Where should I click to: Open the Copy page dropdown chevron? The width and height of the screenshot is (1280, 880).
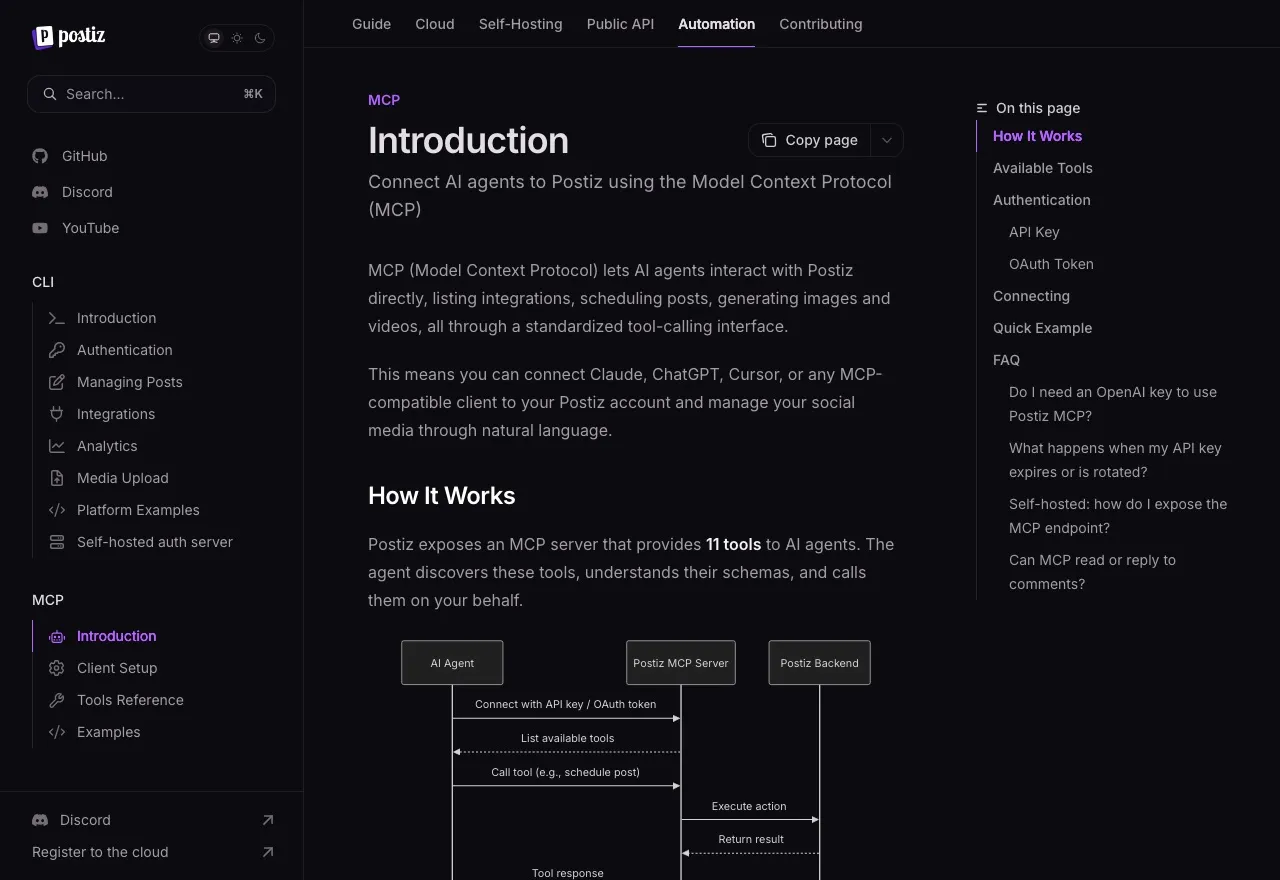pyautogui.click(x=887, y=140)
